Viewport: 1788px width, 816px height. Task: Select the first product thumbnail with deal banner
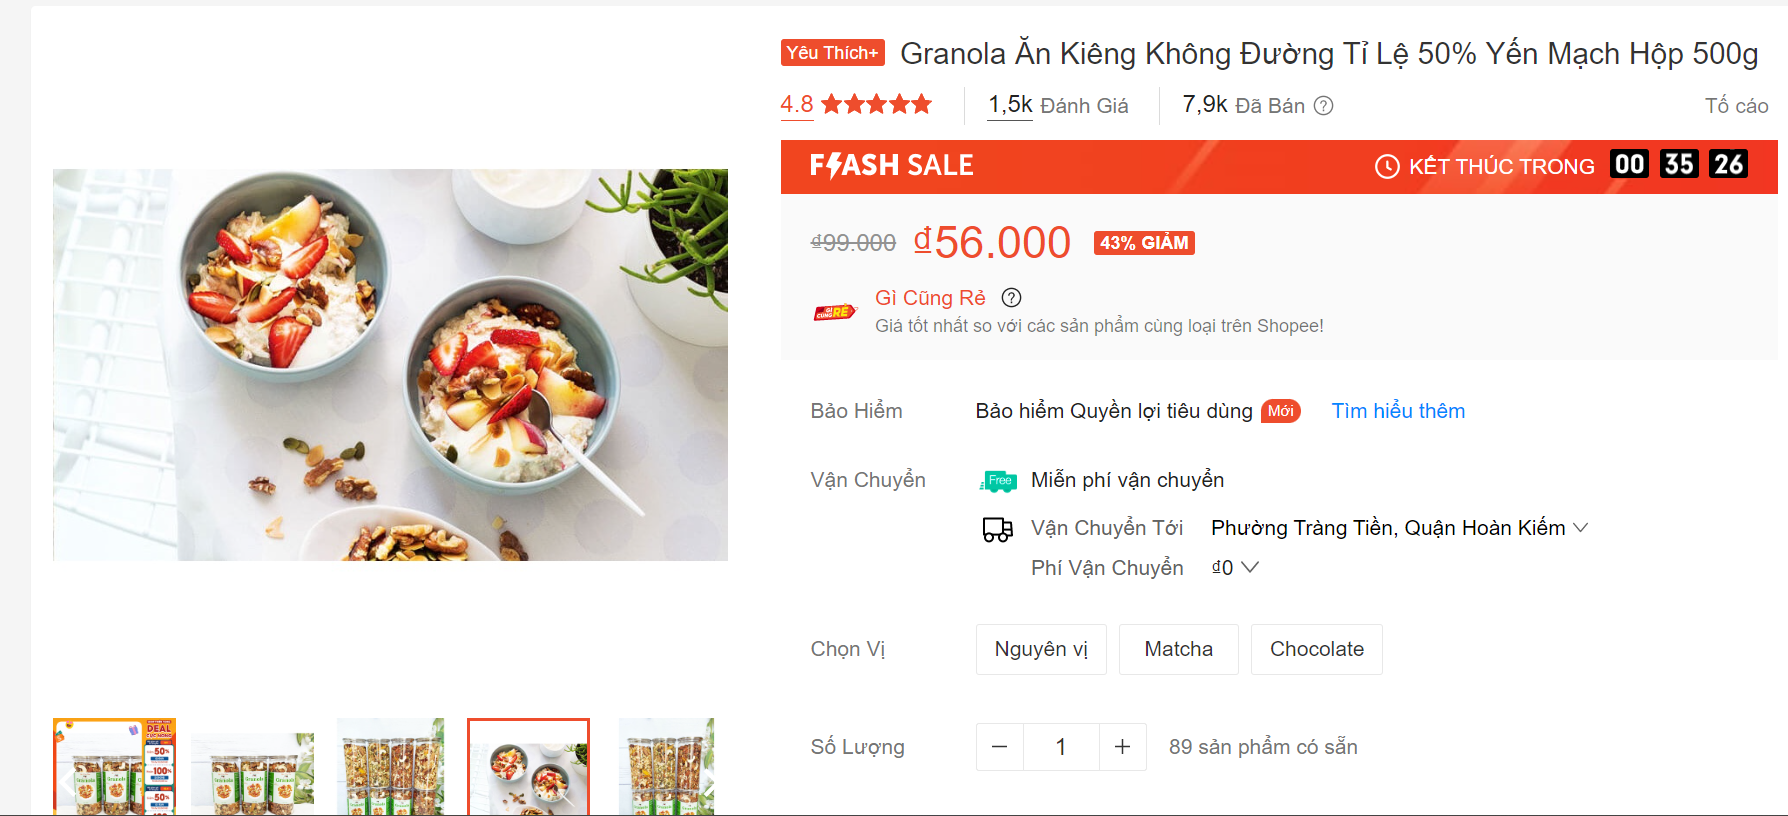(114, 767)
